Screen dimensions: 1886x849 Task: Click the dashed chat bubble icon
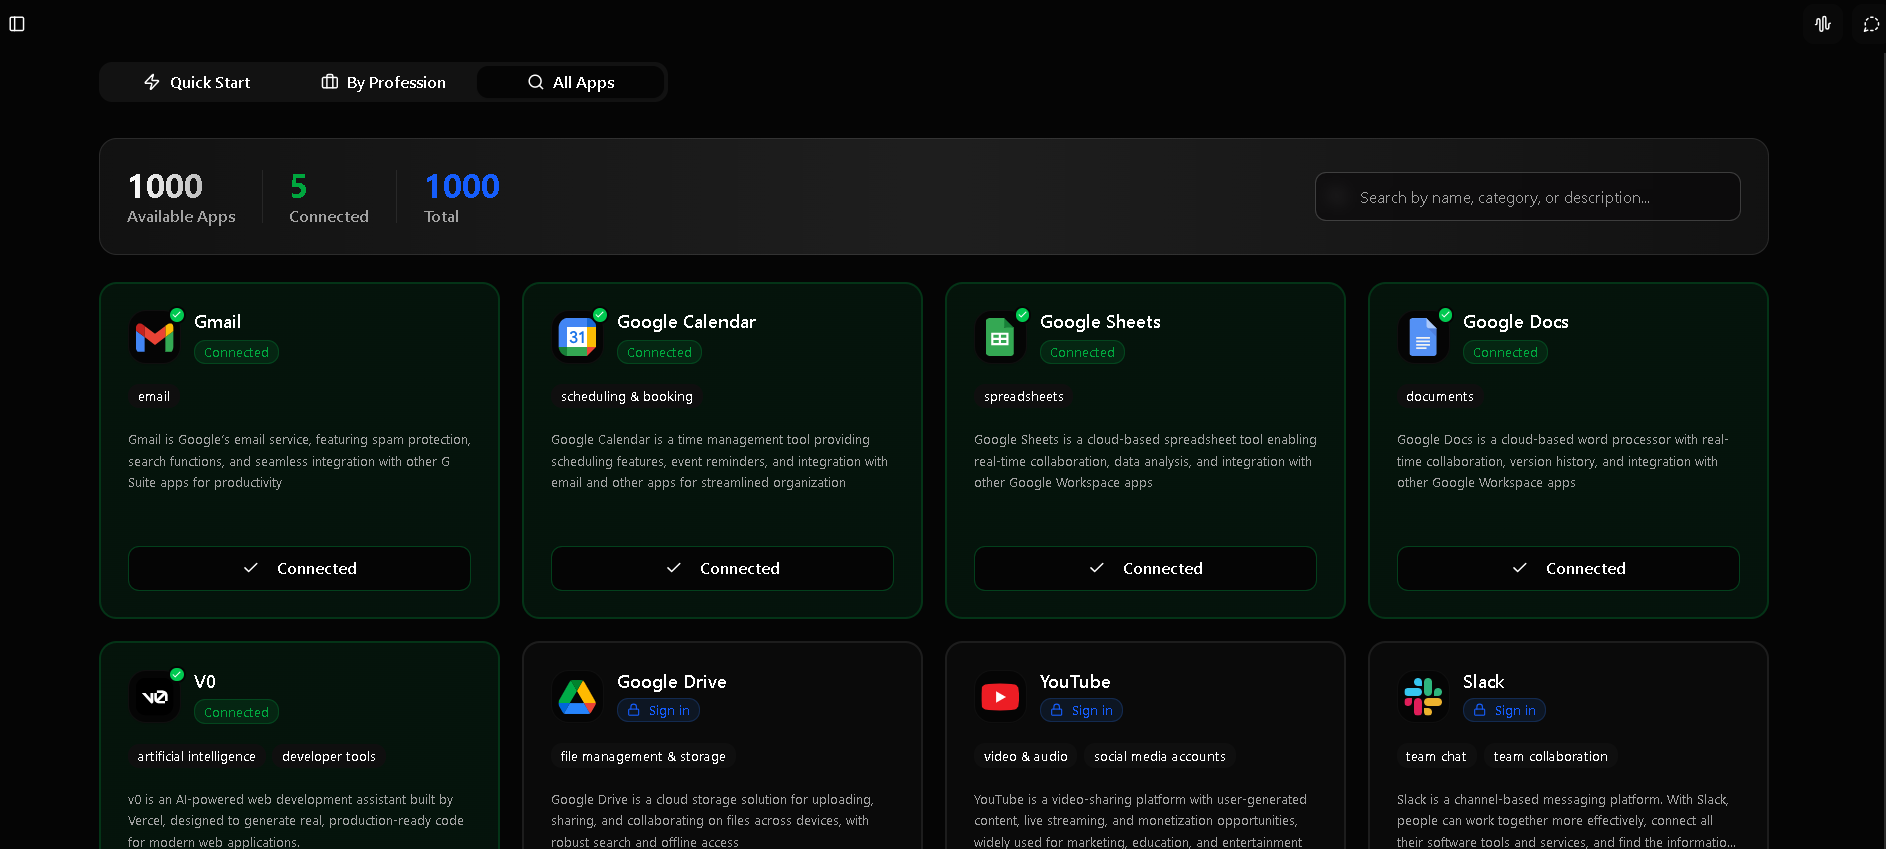(1871, 24)
